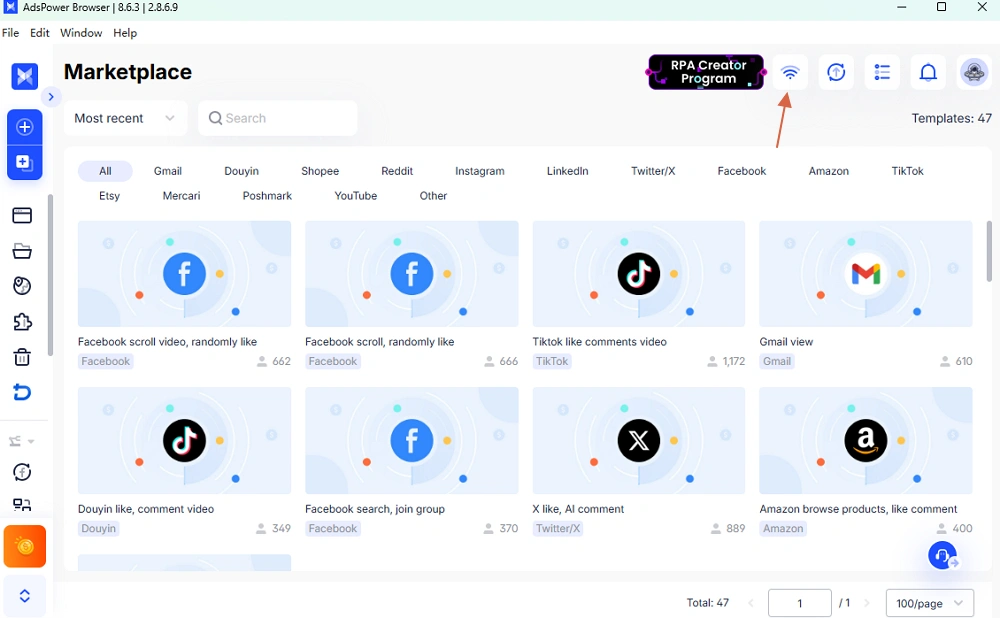1000x618 pixels.
Task: Select the All category filter
Action: pos(105,171)
